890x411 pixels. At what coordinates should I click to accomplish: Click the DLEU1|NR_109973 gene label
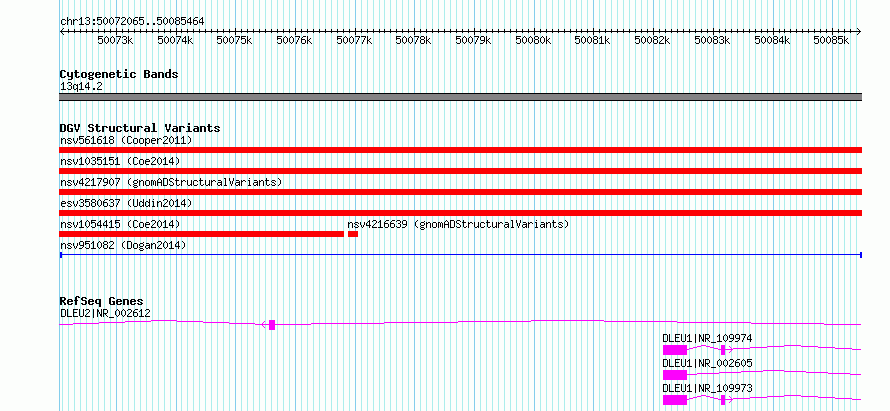point(707,388)
